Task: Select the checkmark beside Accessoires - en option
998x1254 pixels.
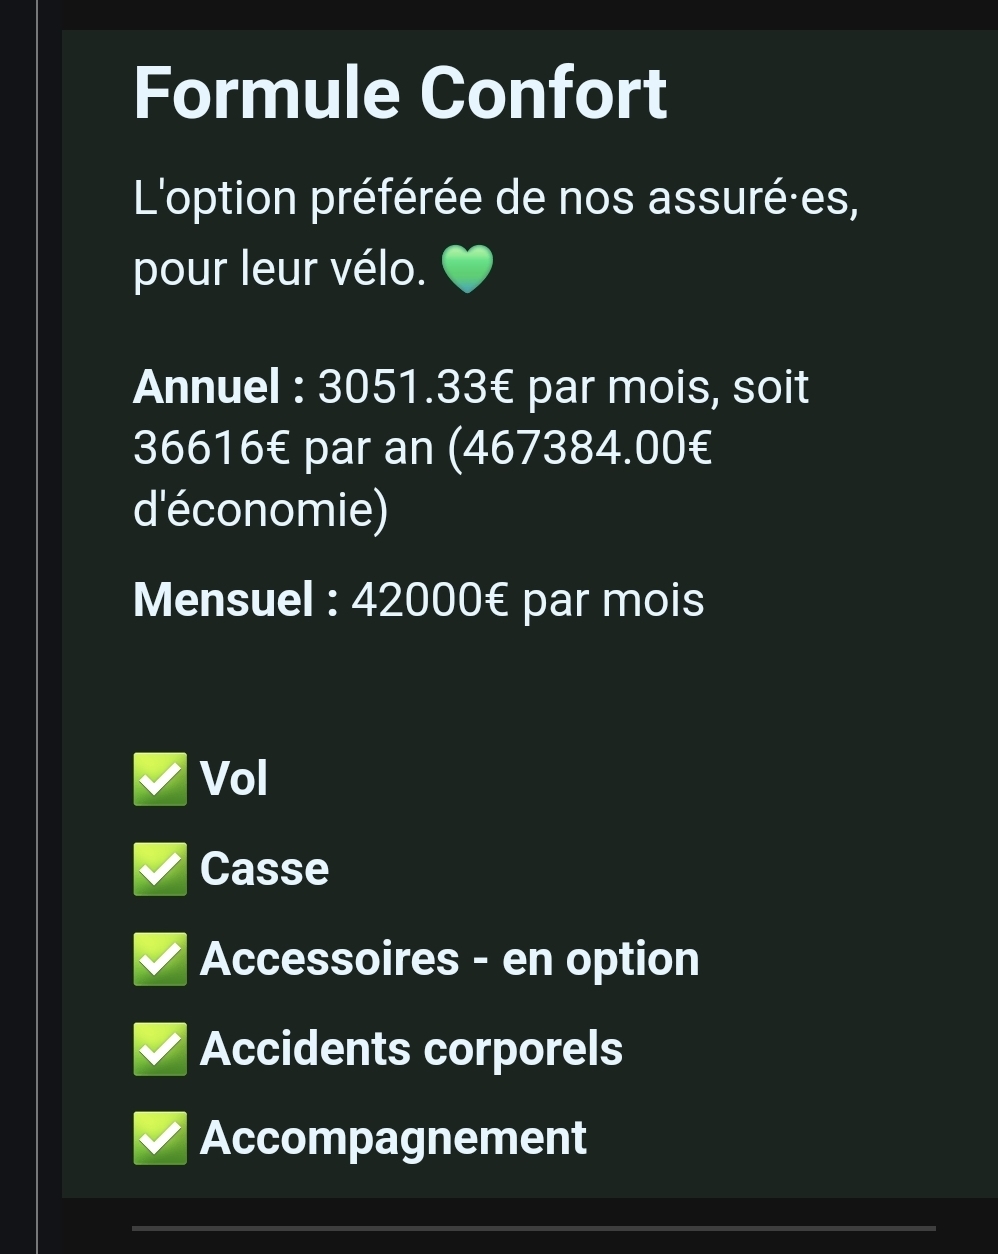Action: point(160,959)
